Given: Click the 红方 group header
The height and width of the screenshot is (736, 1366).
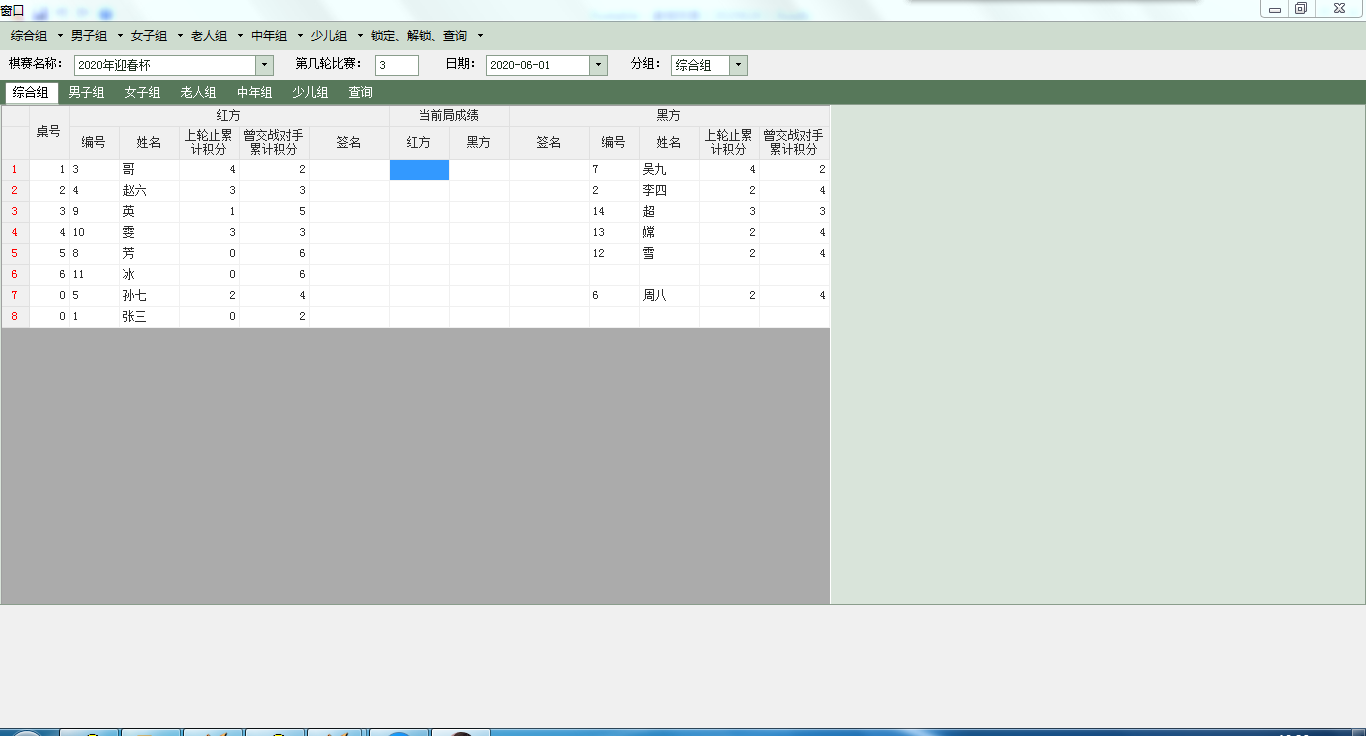Looking at the screenshot, I should [229, 116].
